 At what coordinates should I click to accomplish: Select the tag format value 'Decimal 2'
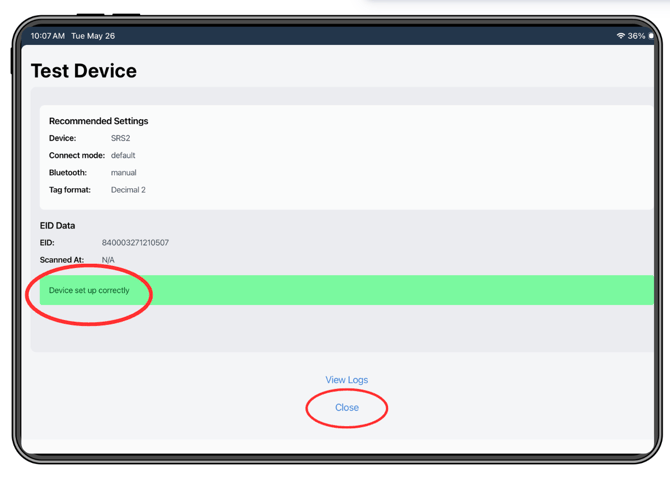tap(128, 190)
